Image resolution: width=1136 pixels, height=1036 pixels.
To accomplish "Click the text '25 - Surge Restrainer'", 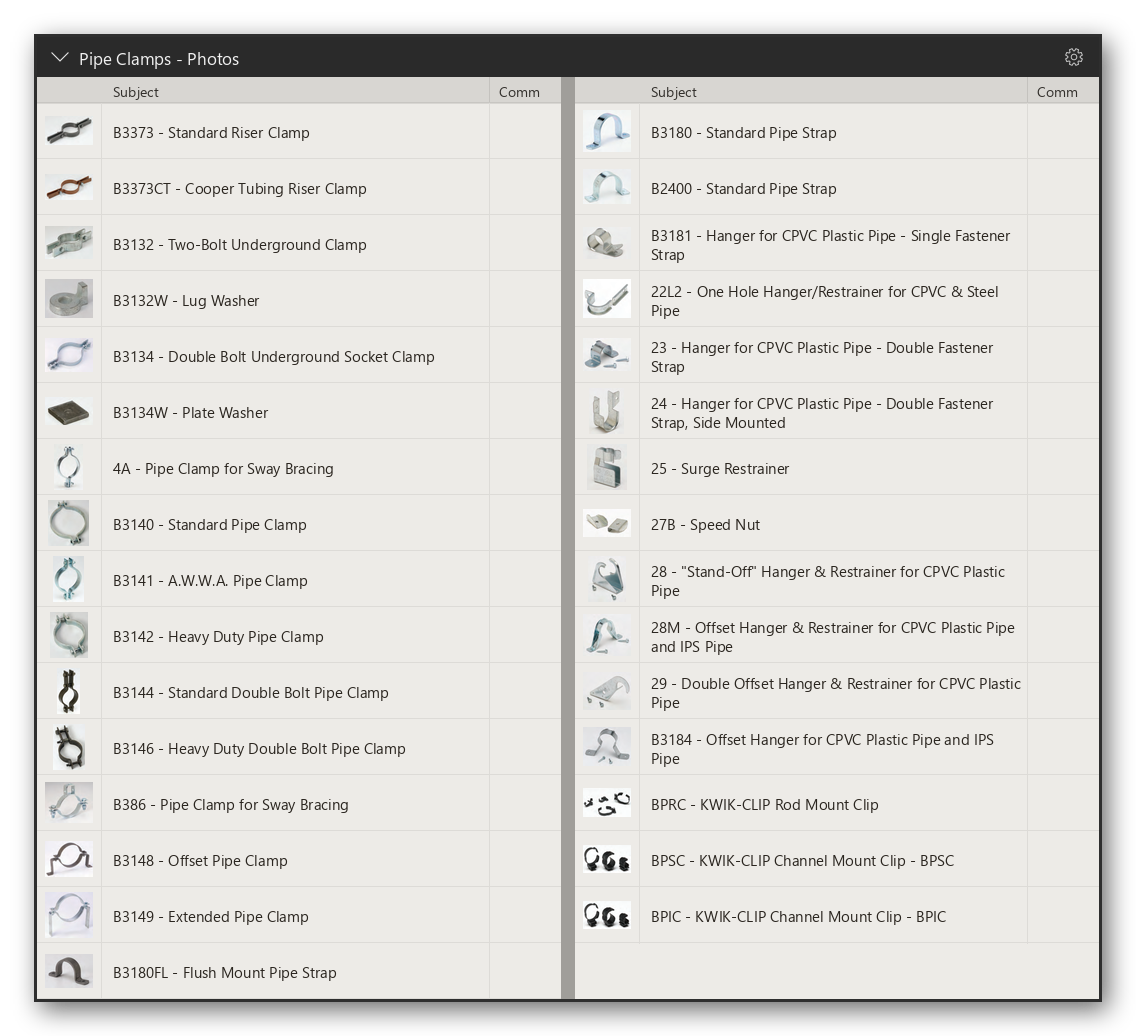I will tap(719, 469).
